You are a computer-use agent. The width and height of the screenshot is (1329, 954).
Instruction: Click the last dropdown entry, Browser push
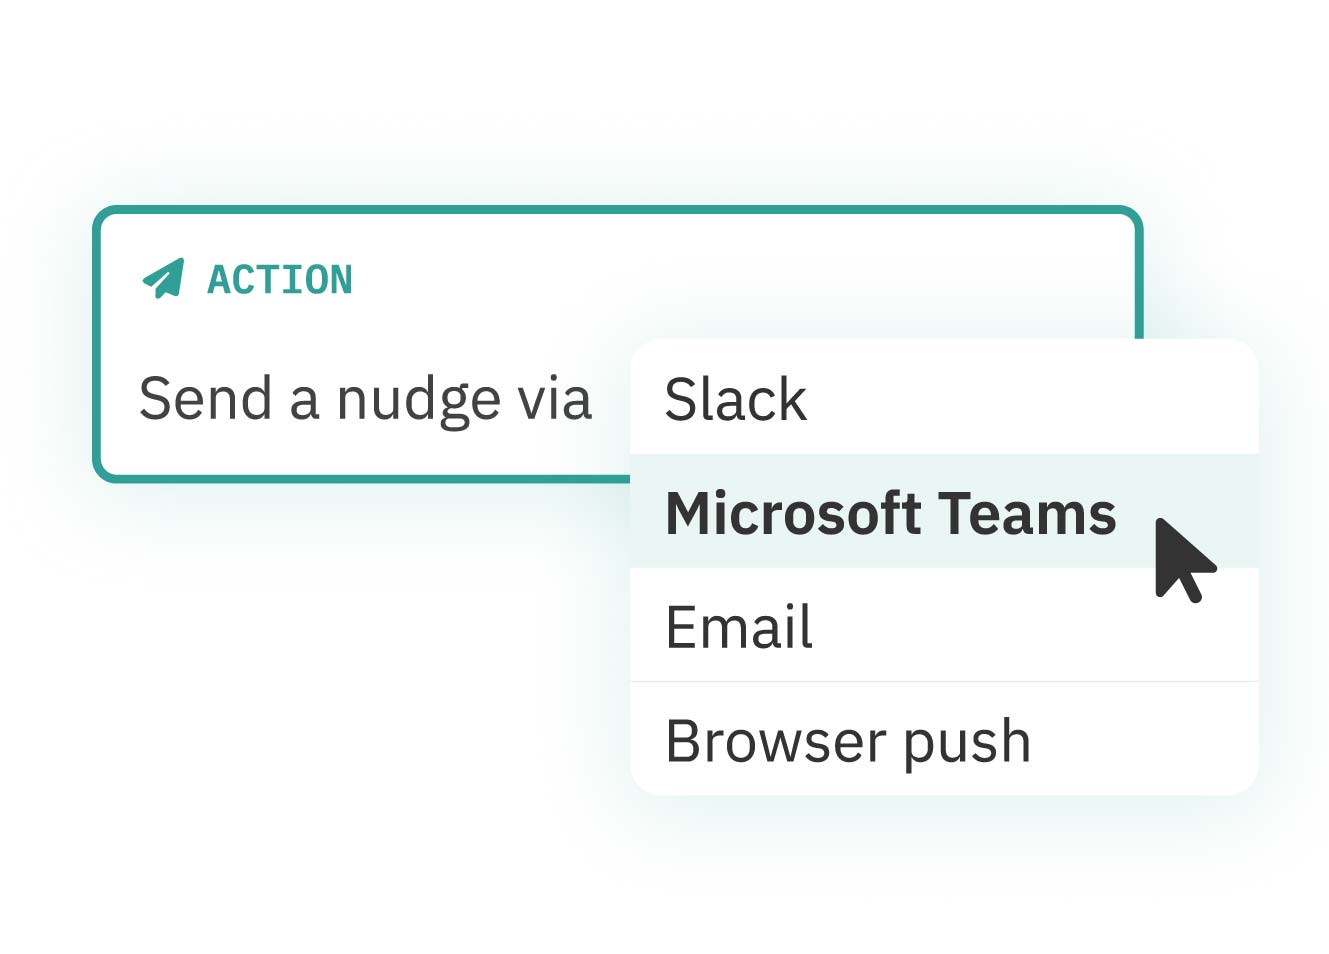tap(943, 739)
